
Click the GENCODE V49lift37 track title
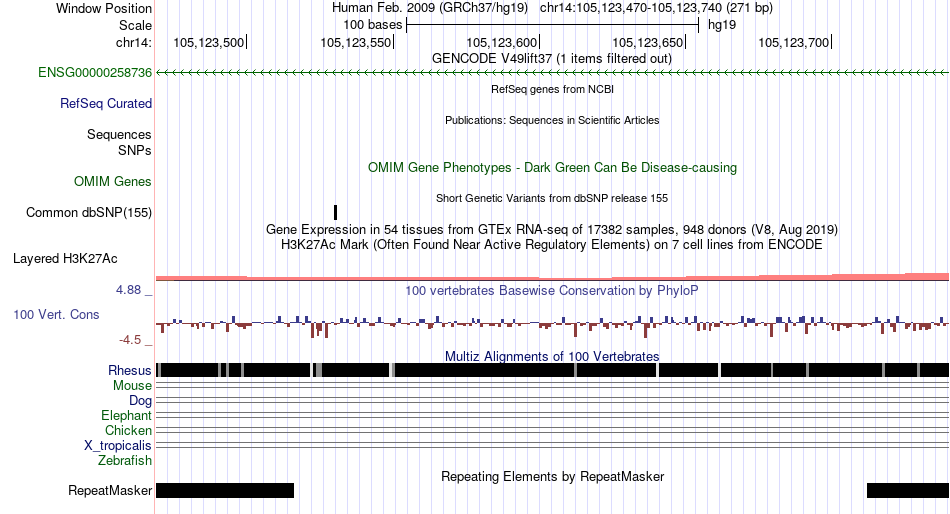(552, 59)
